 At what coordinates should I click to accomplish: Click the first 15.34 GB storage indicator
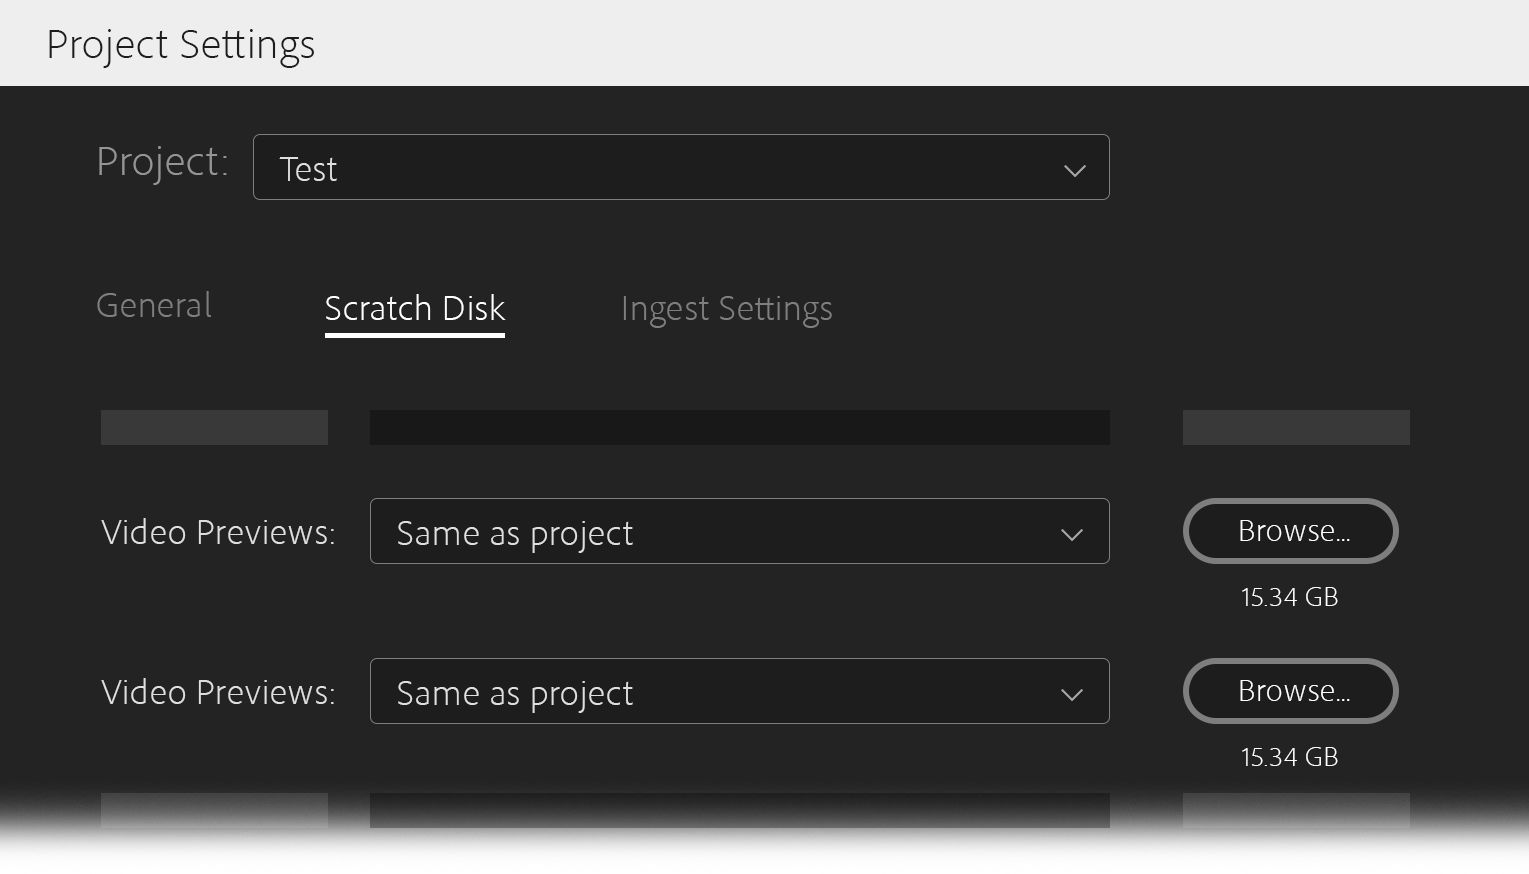pyautogui.click(x=1289, y=597)
